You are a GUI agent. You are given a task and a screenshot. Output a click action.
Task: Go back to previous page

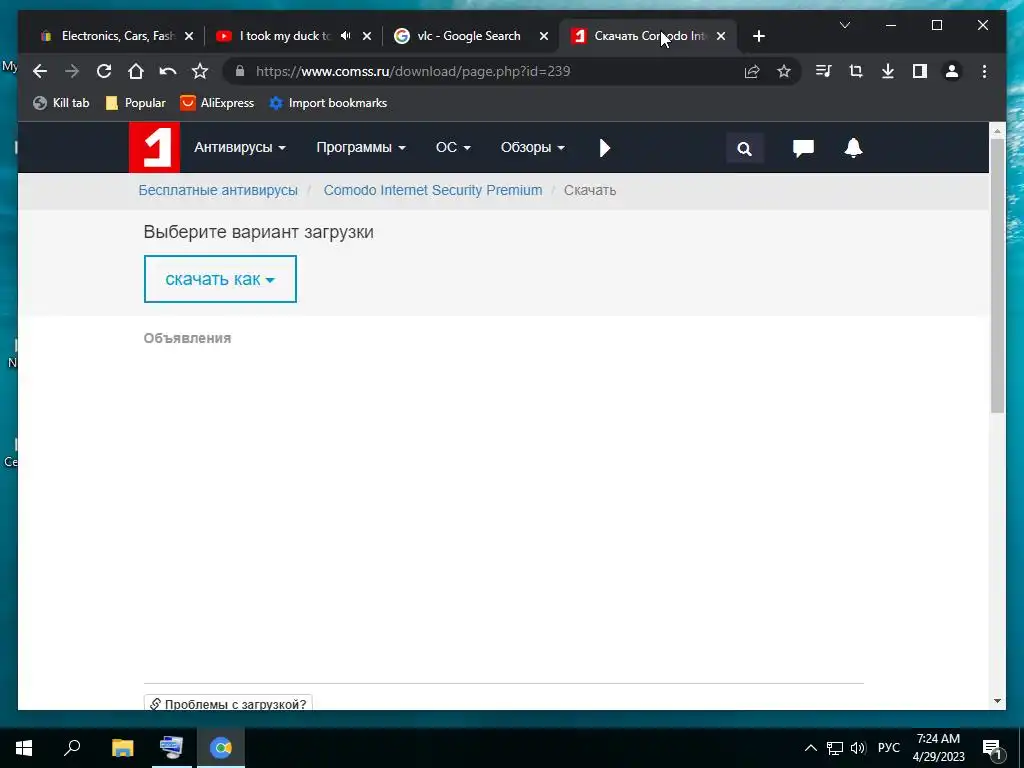point(40,71)
